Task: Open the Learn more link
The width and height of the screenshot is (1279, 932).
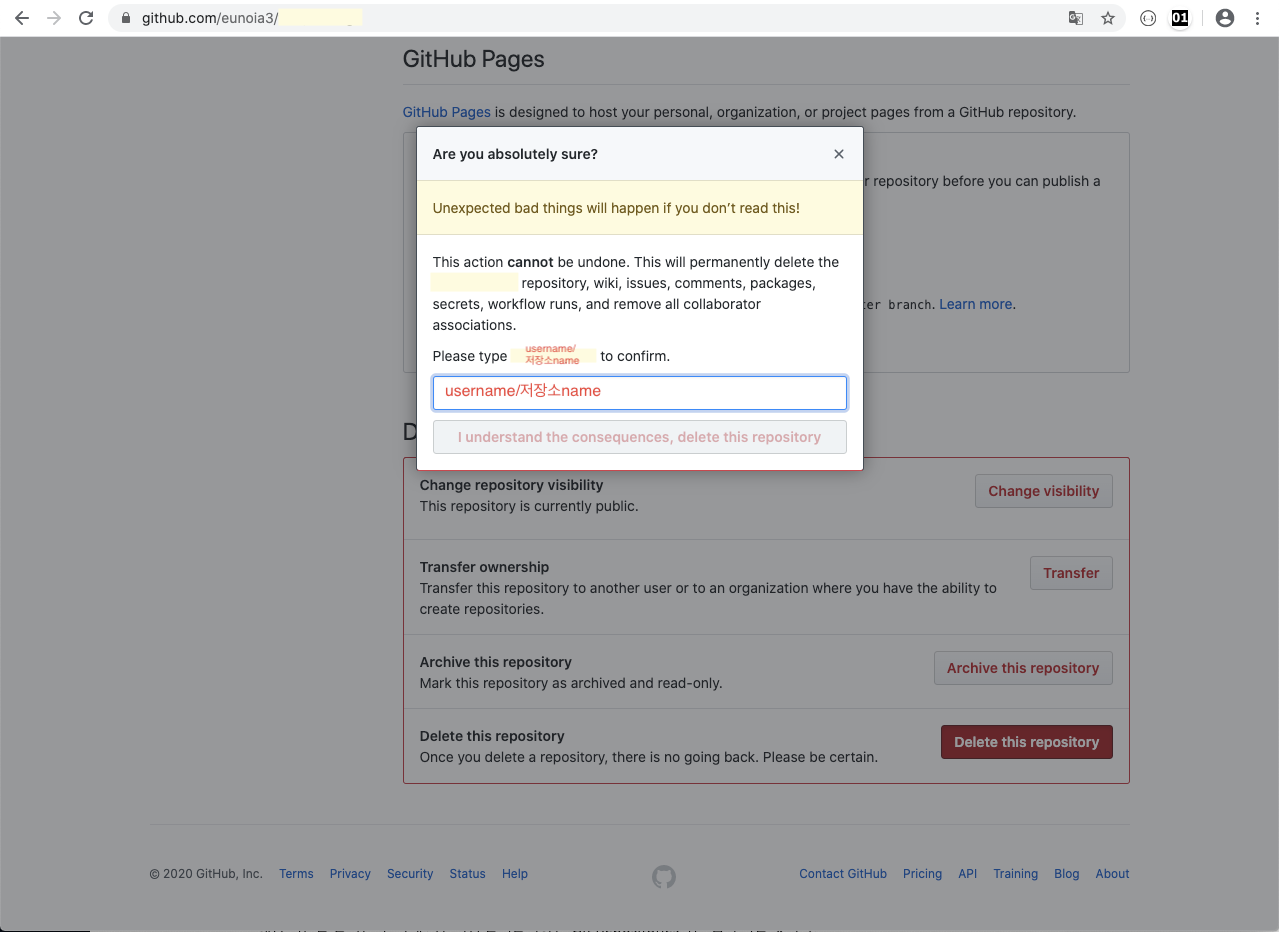Action: click(975, 304)
